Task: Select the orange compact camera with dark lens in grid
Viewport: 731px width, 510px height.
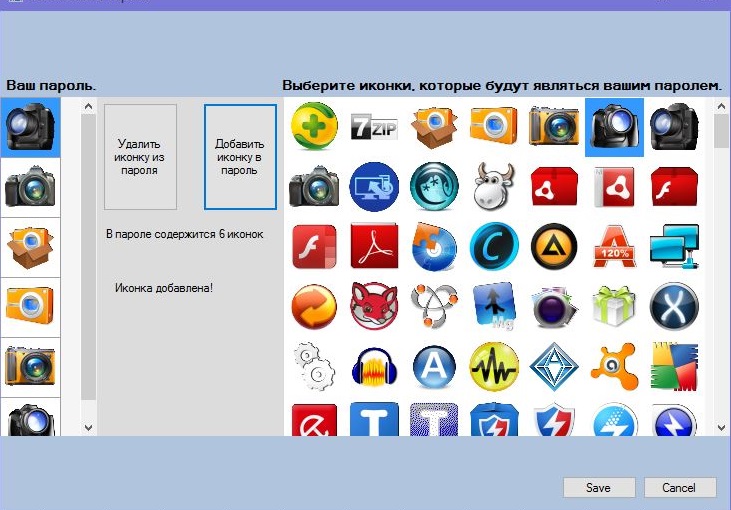Action: point(554,126)
